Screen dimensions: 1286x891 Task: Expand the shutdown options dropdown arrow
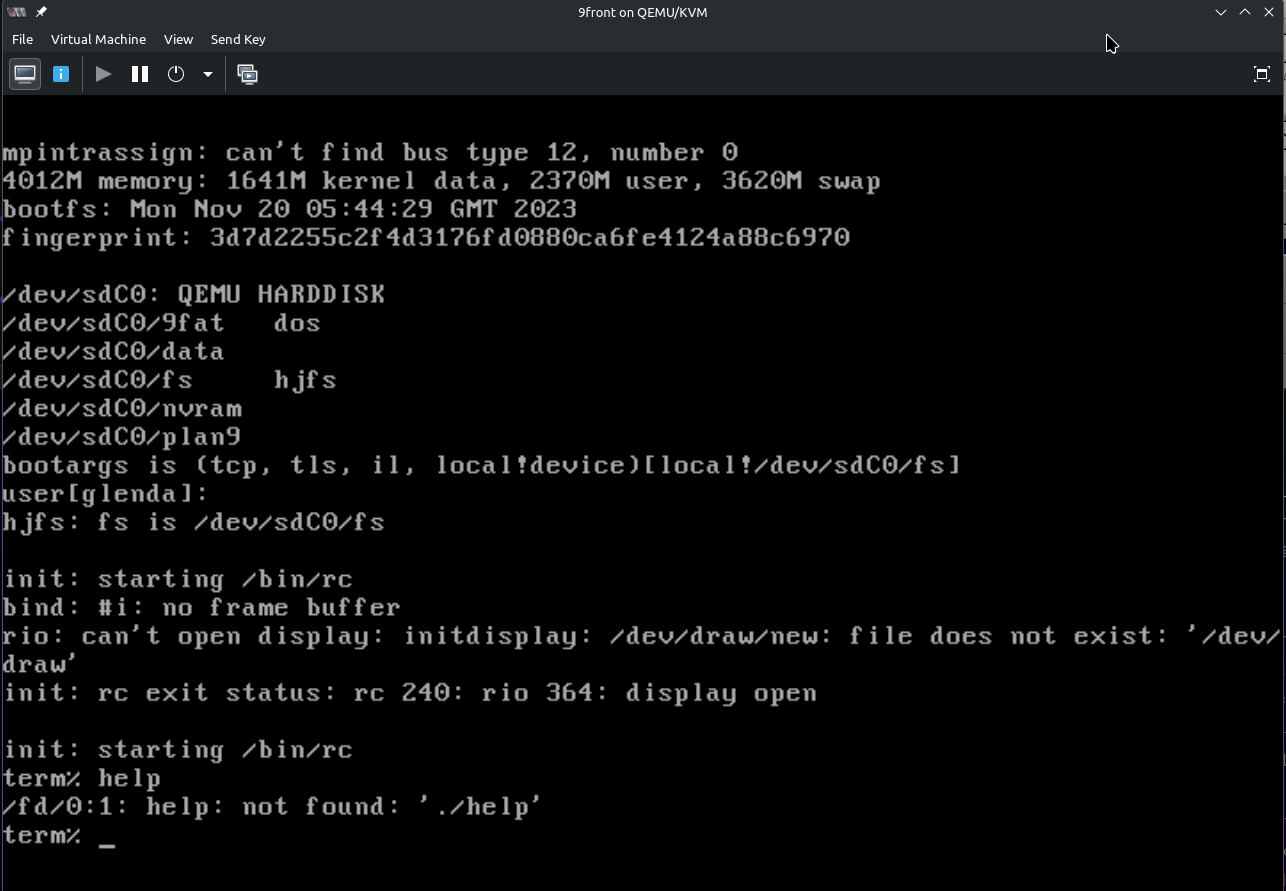coord(208,74)
